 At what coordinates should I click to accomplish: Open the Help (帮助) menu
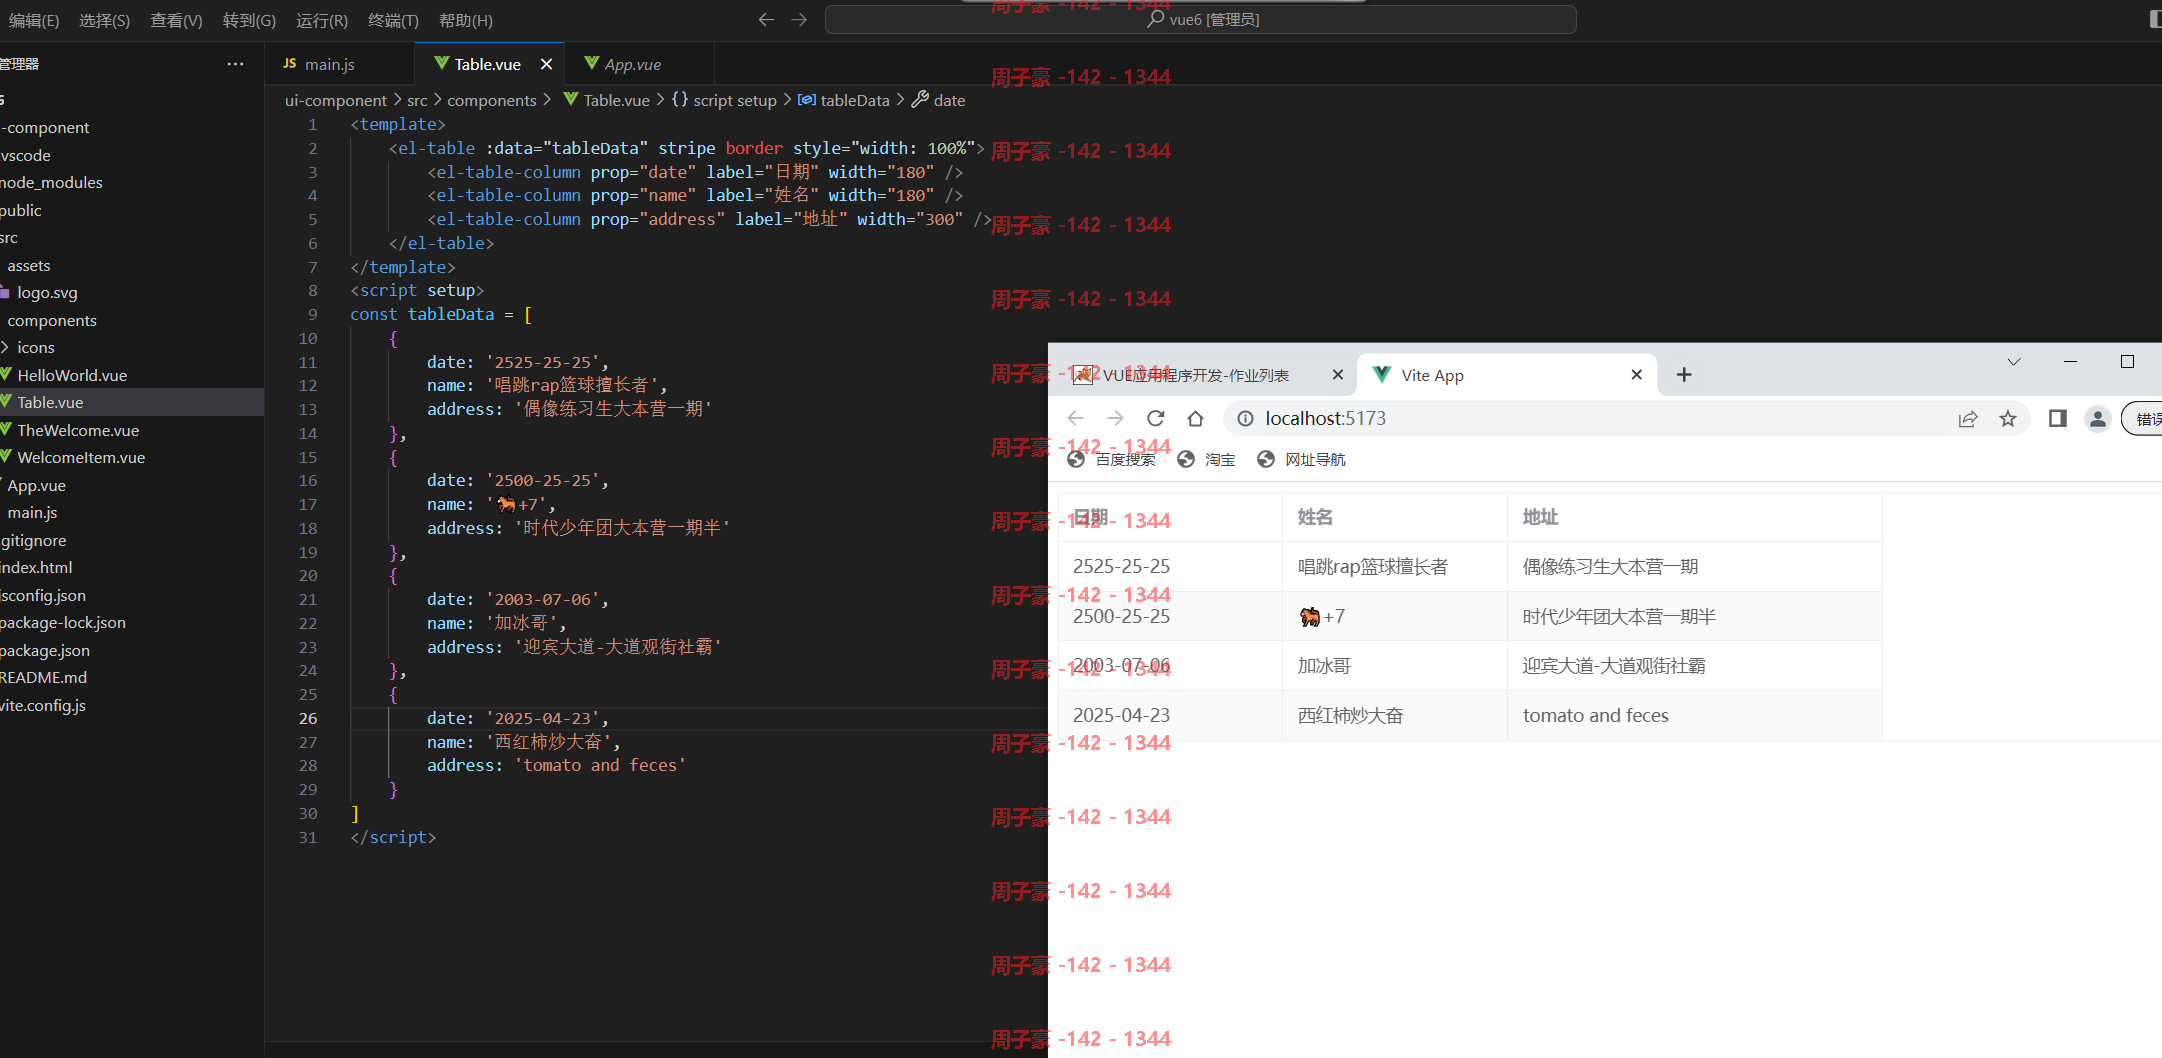465,20
